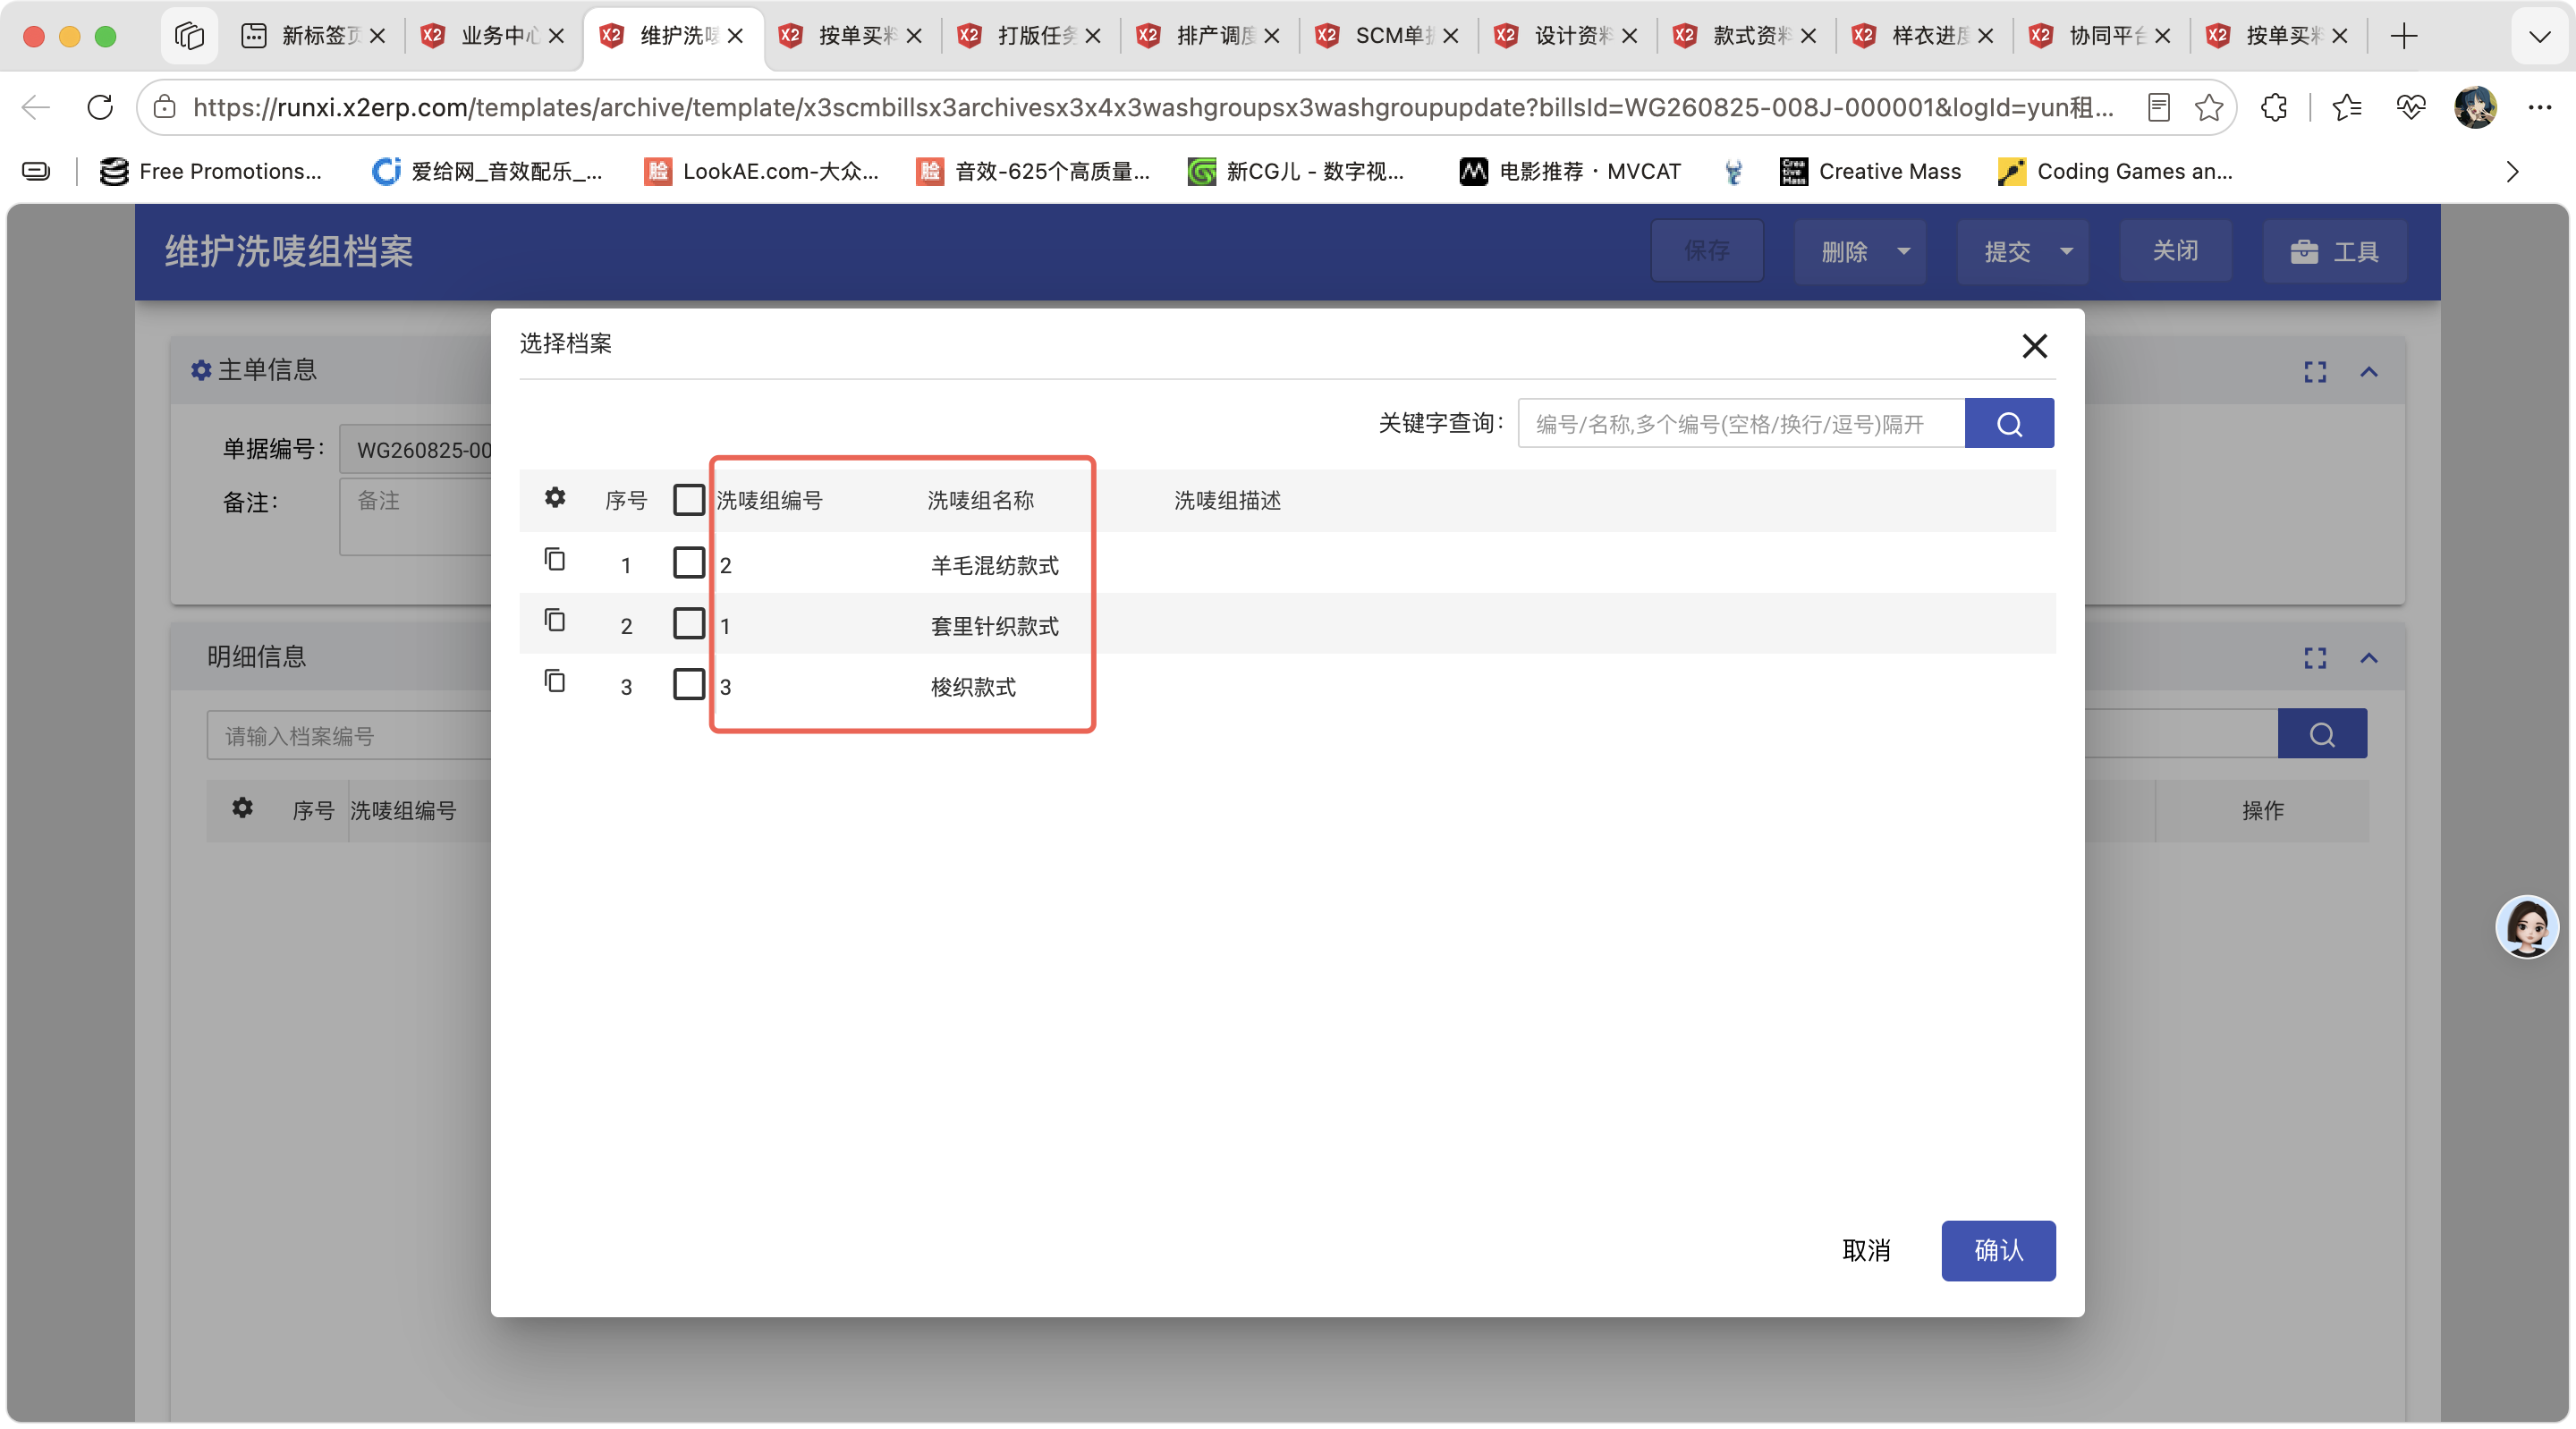Reload the page
Image resolution: width=2576 pixels, height=1429 pixels.
(x=100, y=107)
